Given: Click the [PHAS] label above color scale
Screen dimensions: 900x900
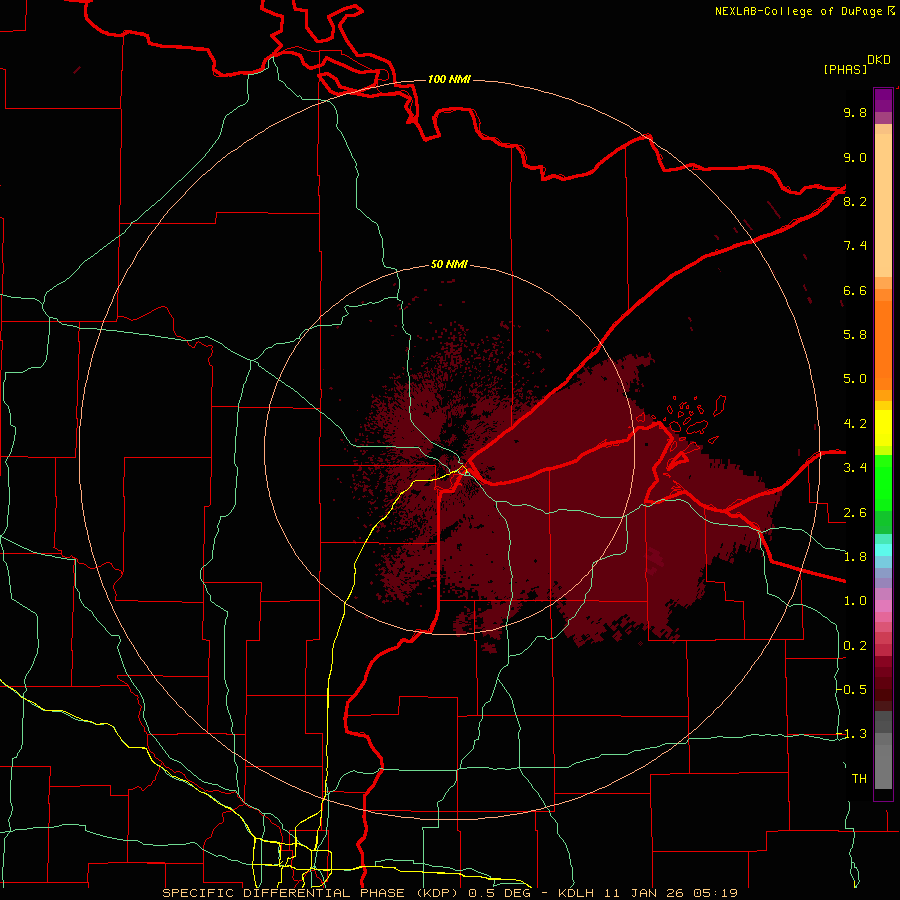Looking at the screenshot, I should (x=845, y=69).
